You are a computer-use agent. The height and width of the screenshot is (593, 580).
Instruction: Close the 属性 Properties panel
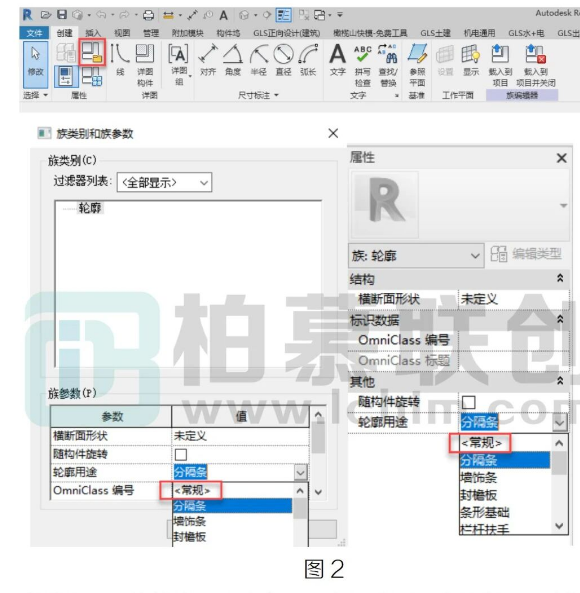(562, 158)
